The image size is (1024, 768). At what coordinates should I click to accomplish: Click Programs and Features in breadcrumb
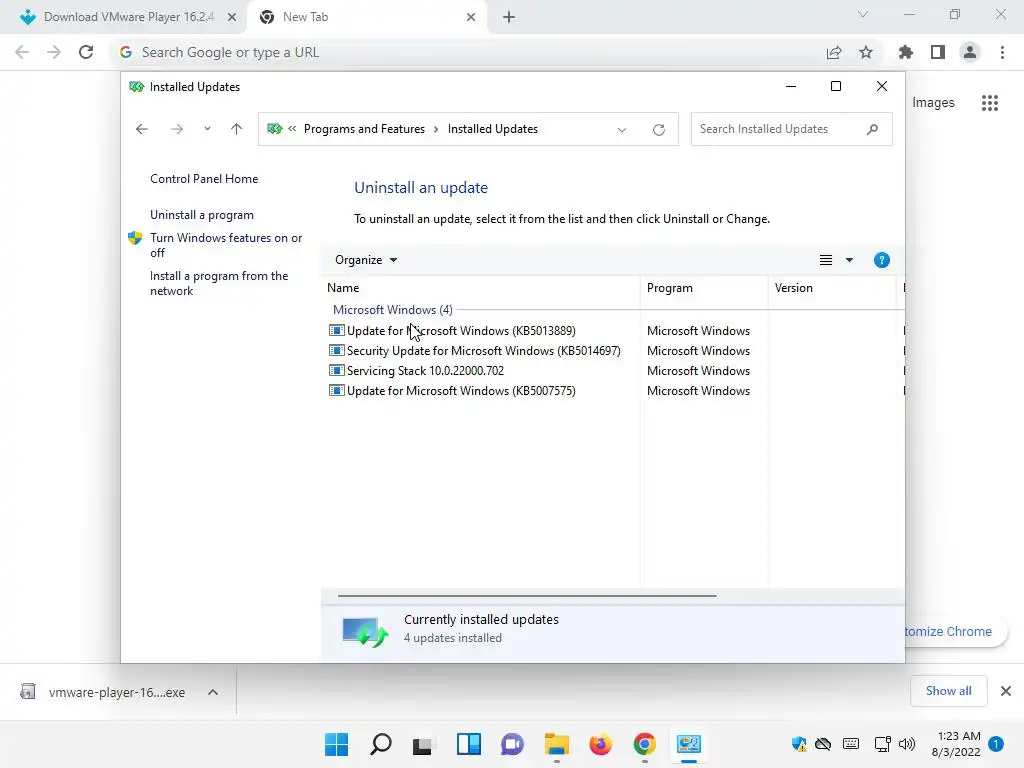tap(364, 129)
